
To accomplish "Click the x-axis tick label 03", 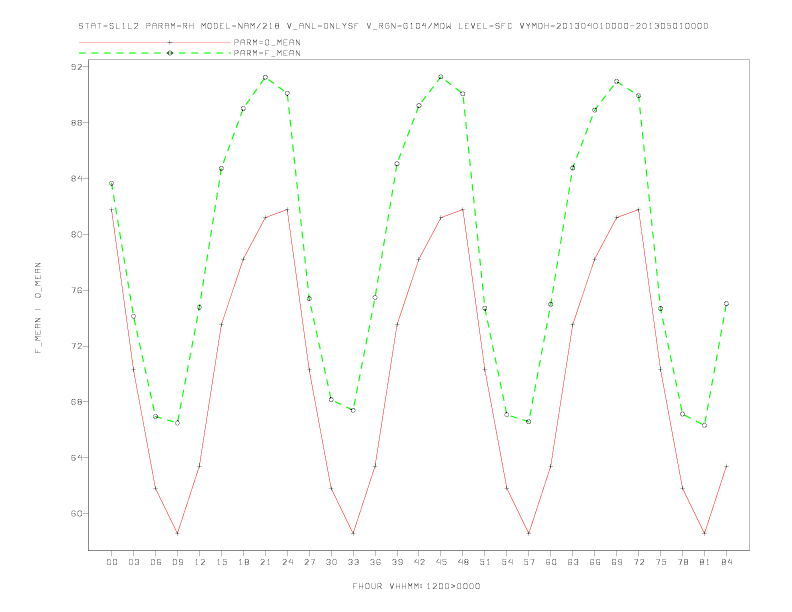I will (133, 562).
